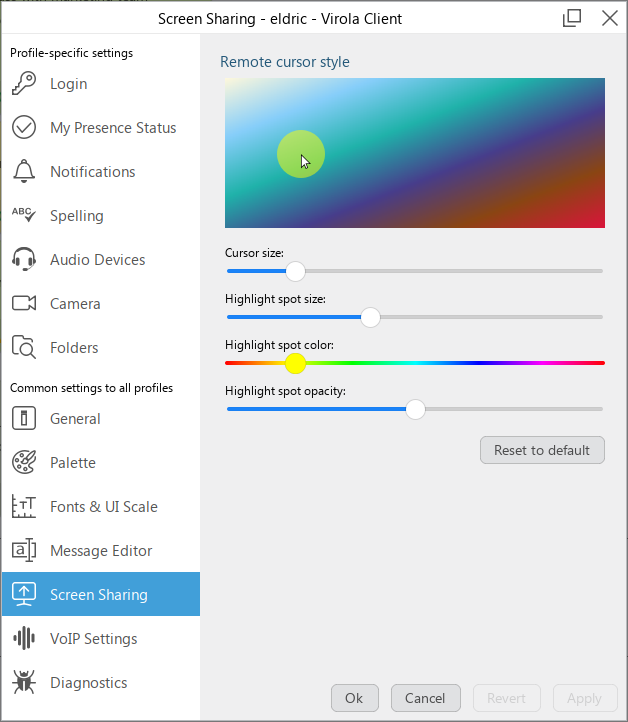Click the Diagnostics bug icon
628x722 pixels.
click(24, 682)
